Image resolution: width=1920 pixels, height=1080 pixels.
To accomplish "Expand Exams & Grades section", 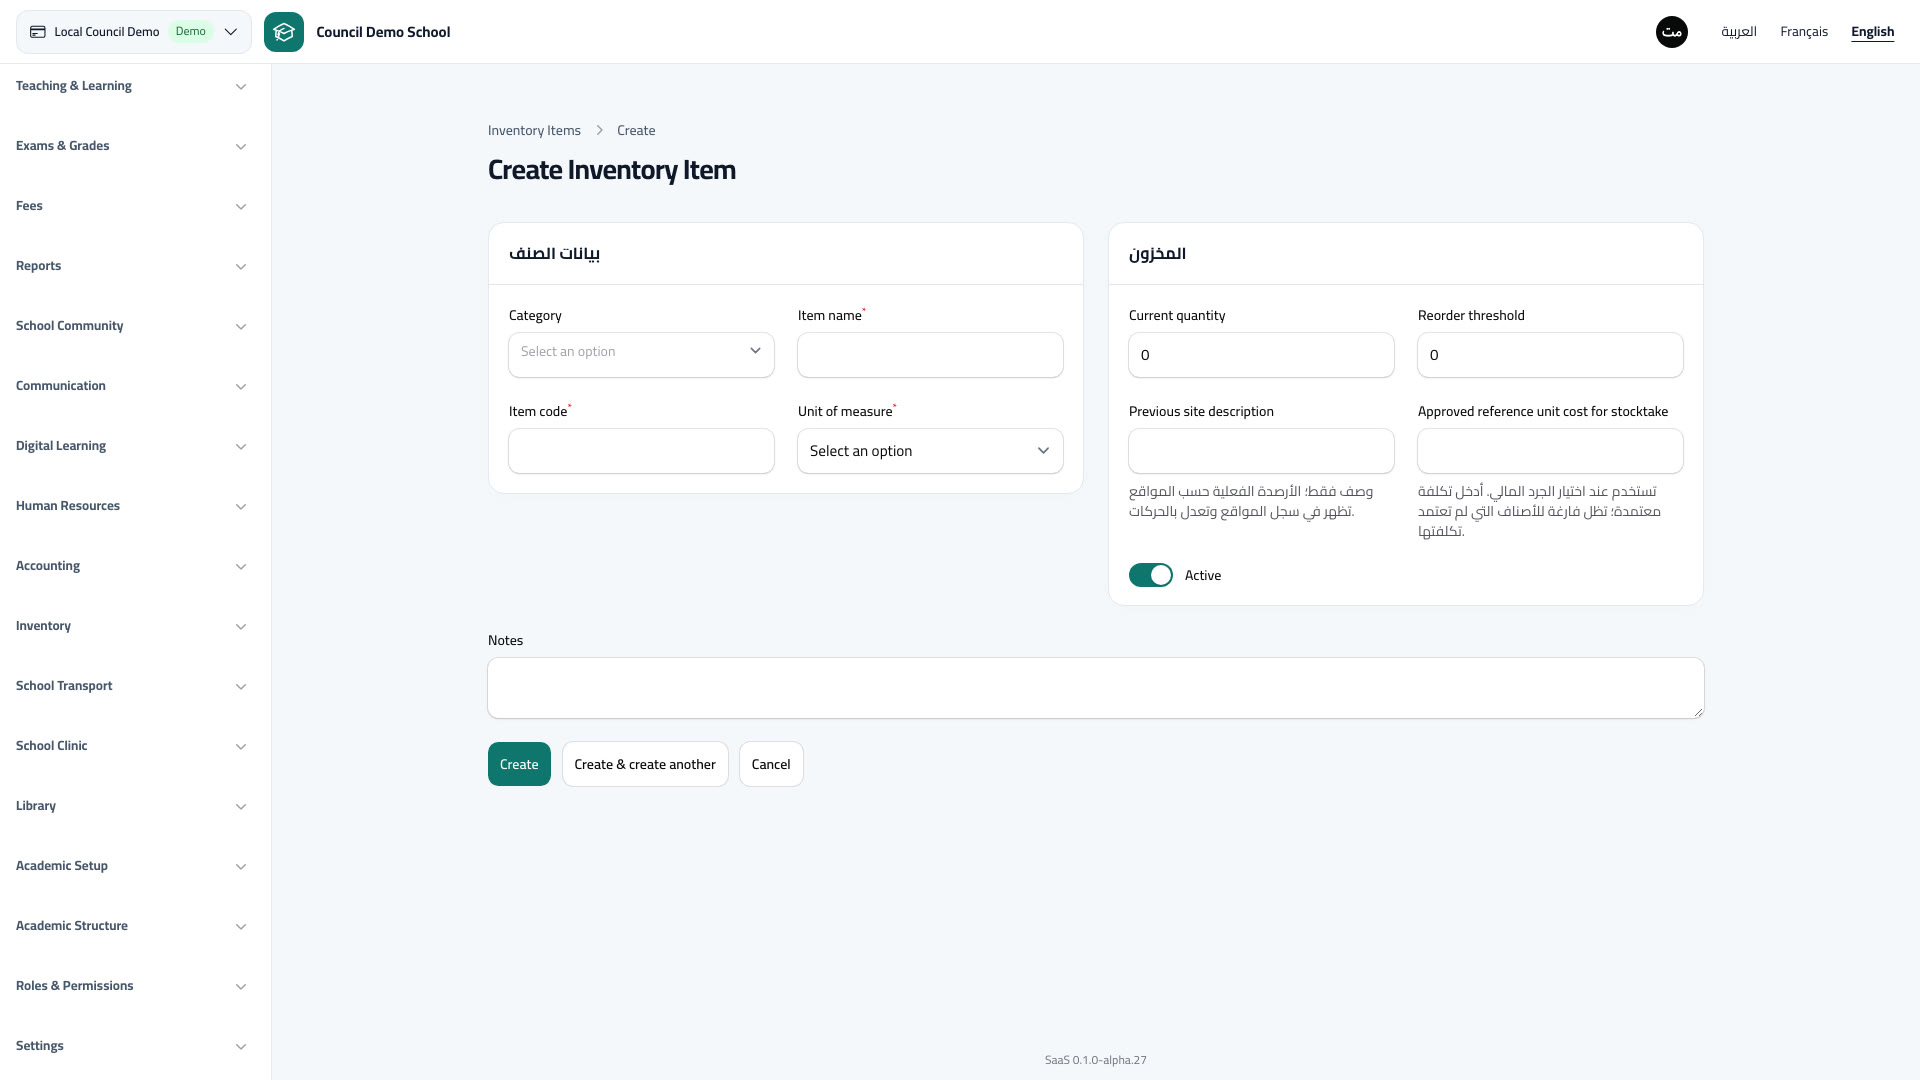I will [131, 146].
